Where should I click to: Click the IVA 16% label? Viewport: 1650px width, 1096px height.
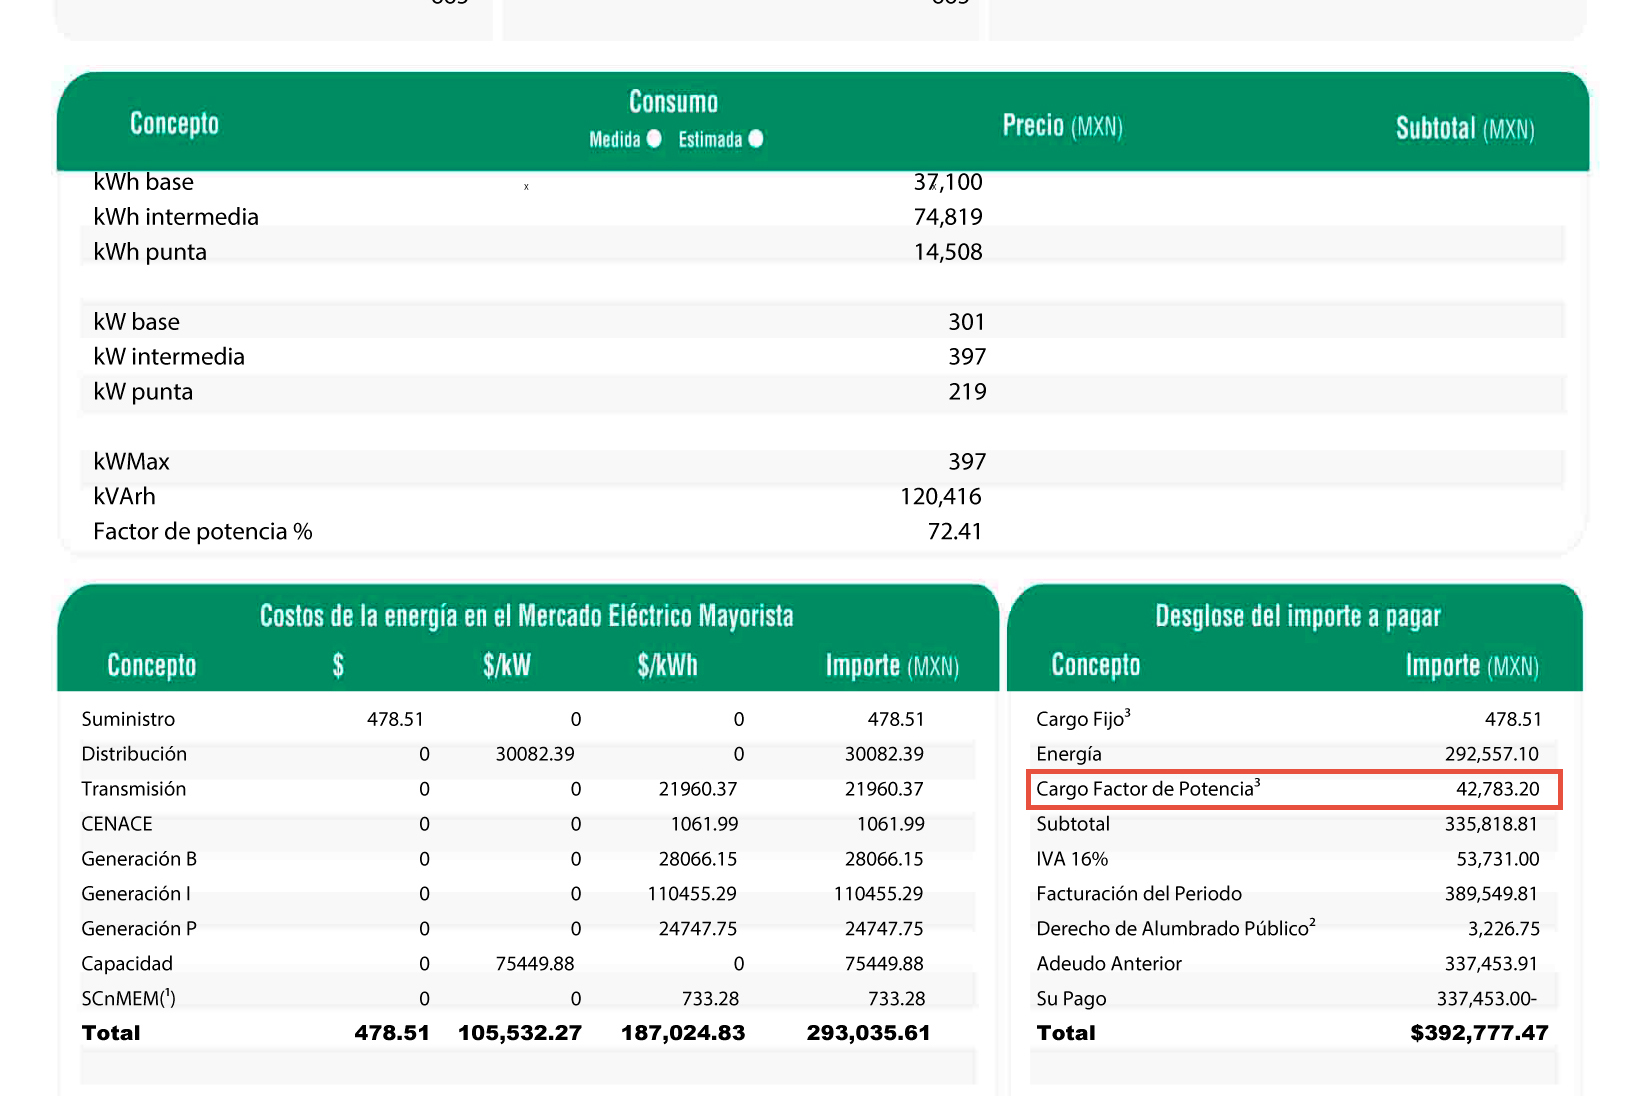pyautogui.click(x=1072, y=859)
